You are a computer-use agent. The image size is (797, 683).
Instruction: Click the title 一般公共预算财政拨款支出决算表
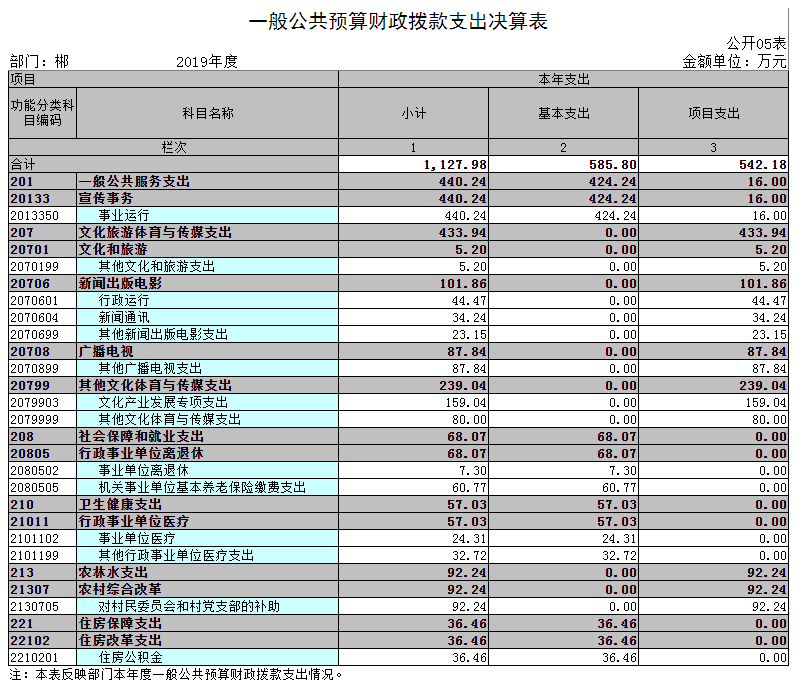[x=397, y=21]
